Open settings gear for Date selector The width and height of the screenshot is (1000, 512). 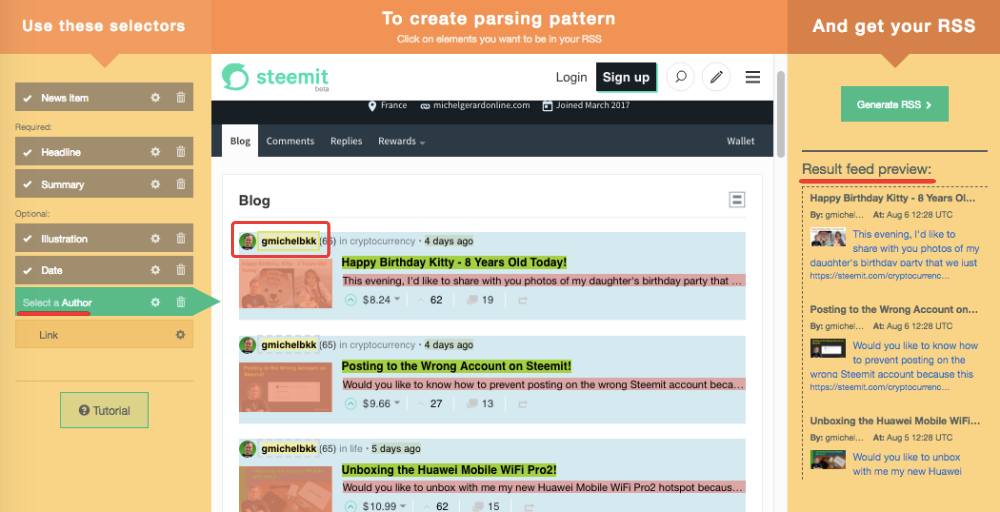click(x=155, y=270)
